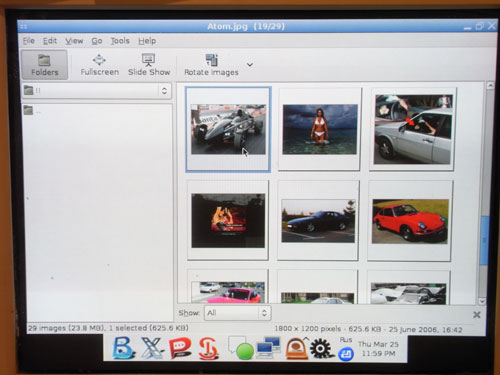
Task: Select the grayscale car thumbnail in bottom row
Action: coord(408,288)
